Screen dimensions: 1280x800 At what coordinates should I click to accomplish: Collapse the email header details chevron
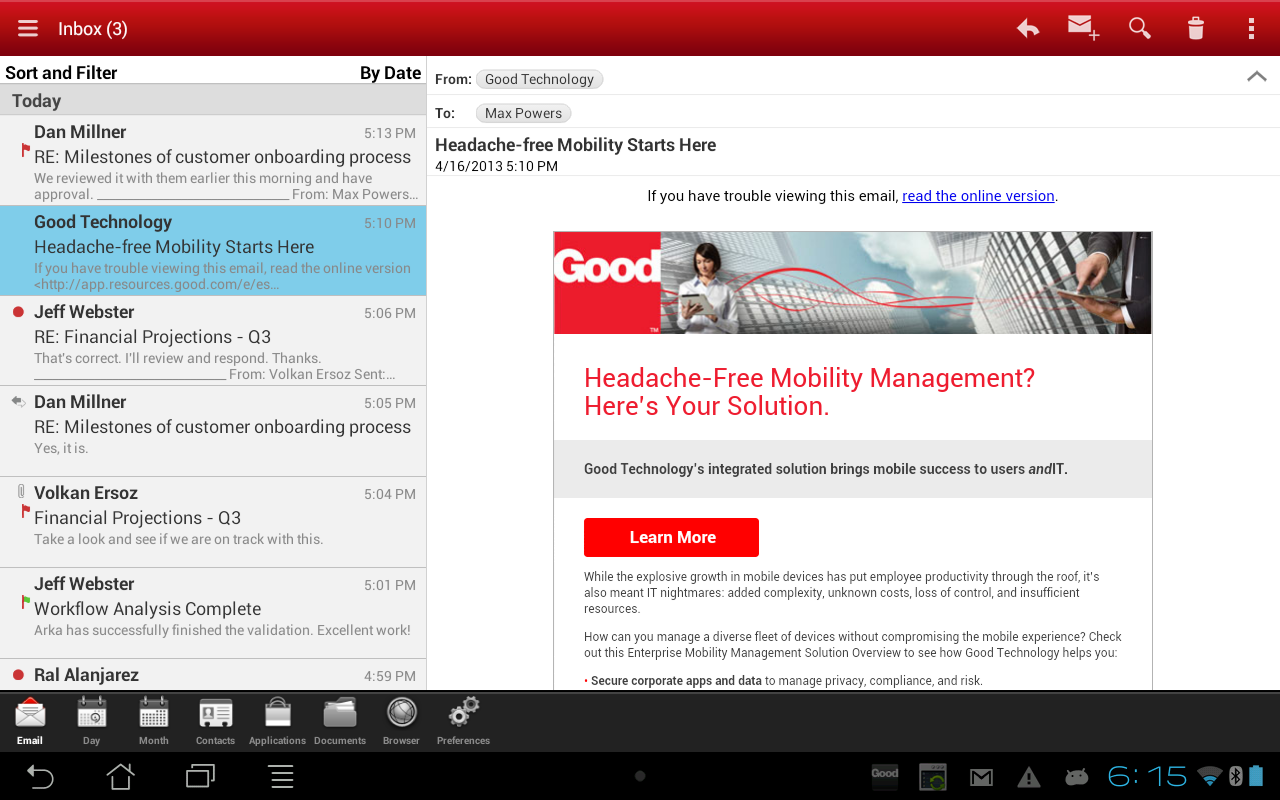[1257, 77]
